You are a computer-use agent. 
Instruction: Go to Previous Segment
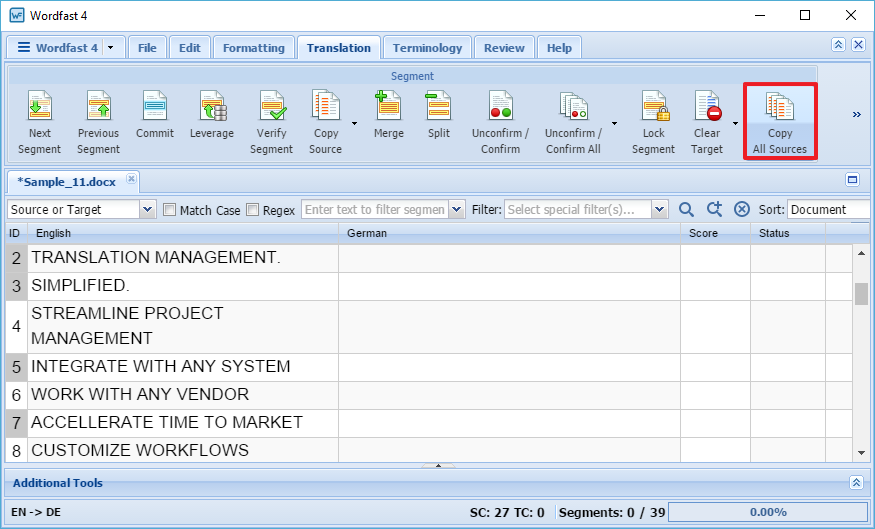[x=99, y=105]
